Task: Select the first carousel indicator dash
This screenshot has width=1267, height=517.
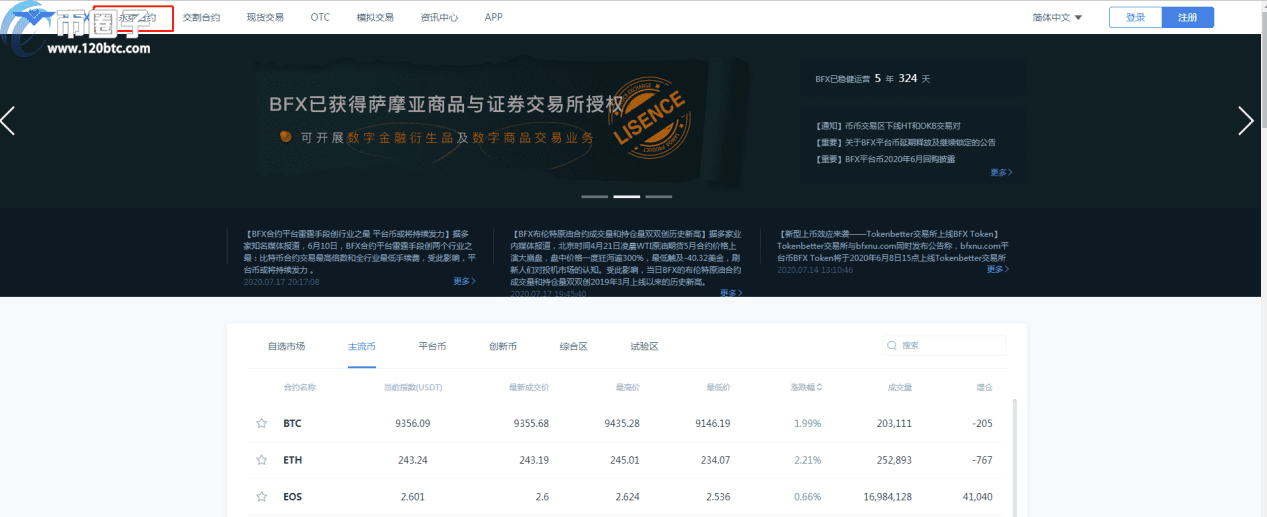Action: point(594,196)
